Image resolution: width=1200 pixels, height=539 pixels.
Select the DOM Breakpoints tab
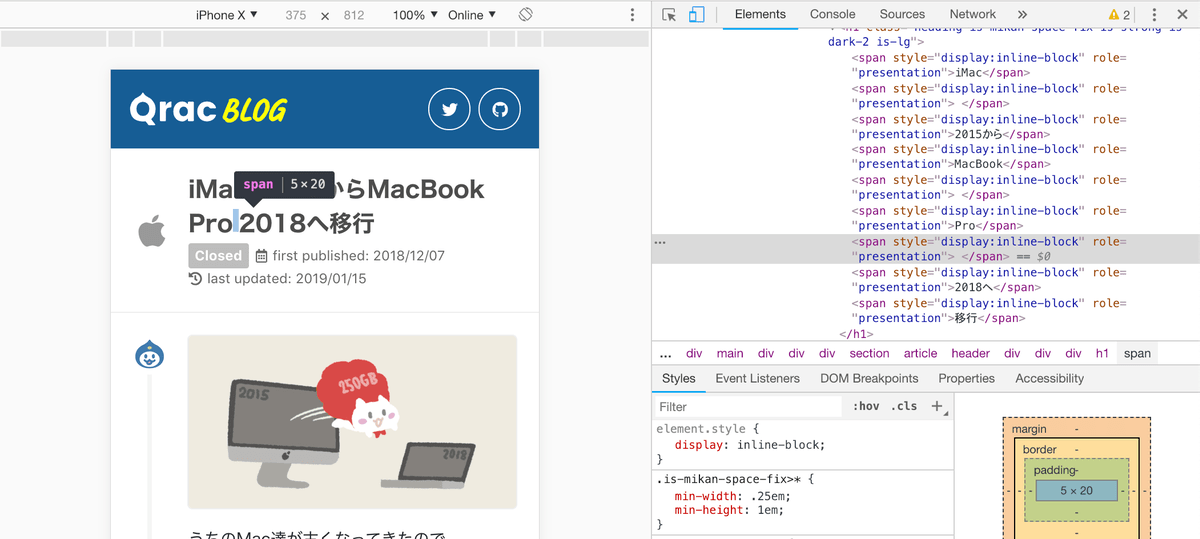[869, 378]
